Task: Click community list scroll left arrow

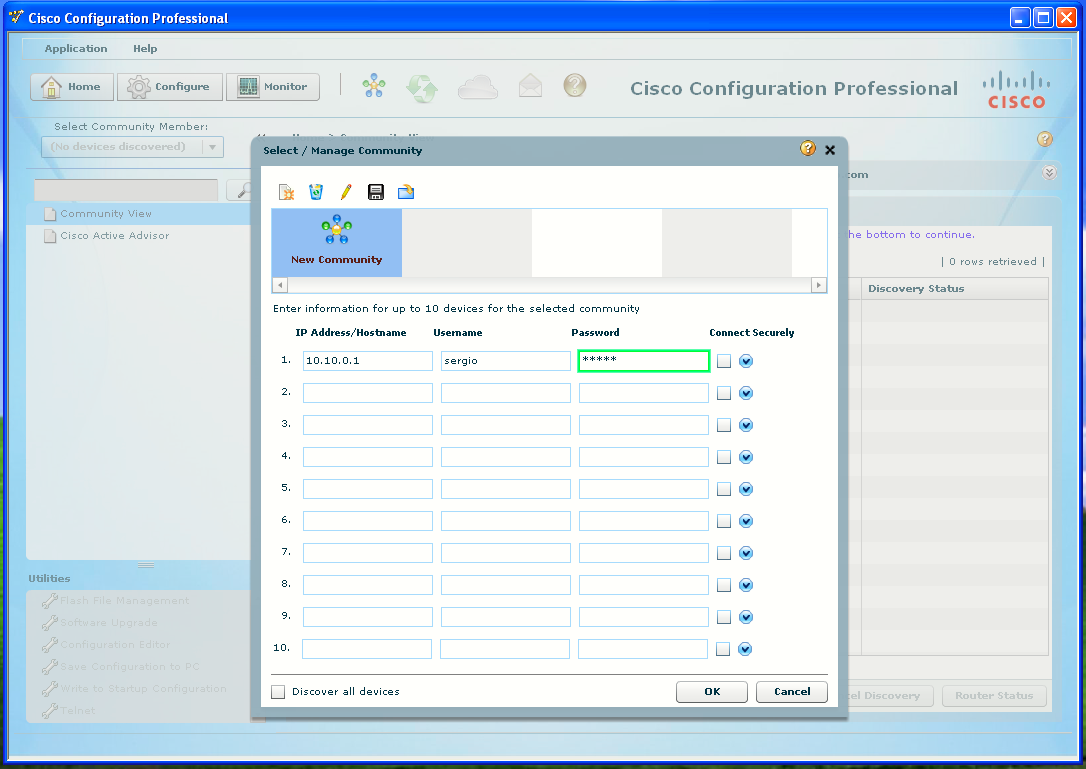Action: click(x=280, y=285)
